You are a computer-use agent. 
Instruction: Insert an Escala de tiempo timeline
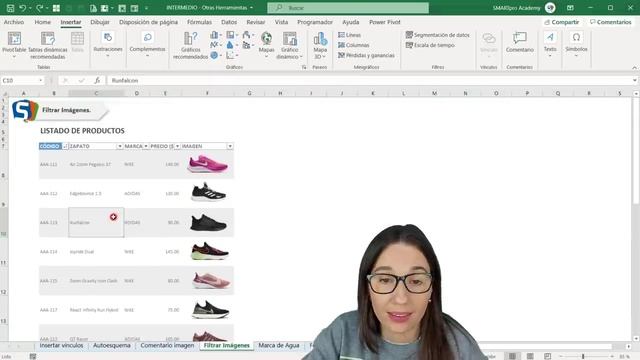[430, 45]
